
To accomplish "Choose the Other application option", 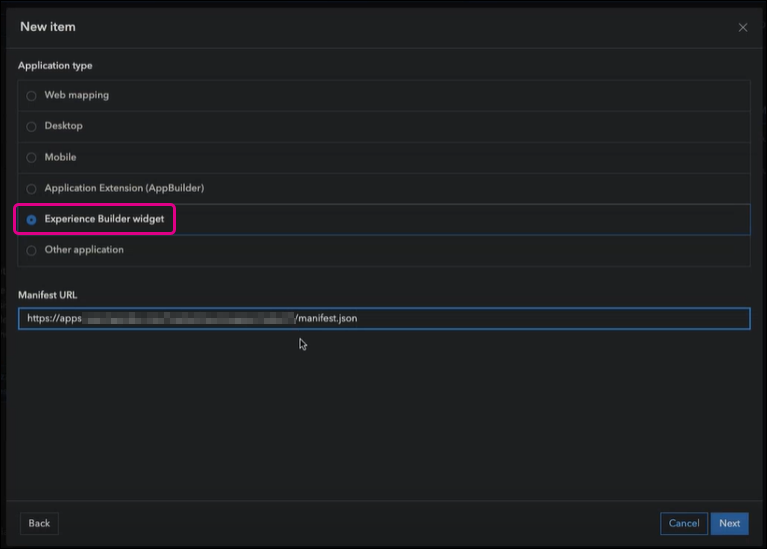I will pyautogui.click(x=384, y=250).
